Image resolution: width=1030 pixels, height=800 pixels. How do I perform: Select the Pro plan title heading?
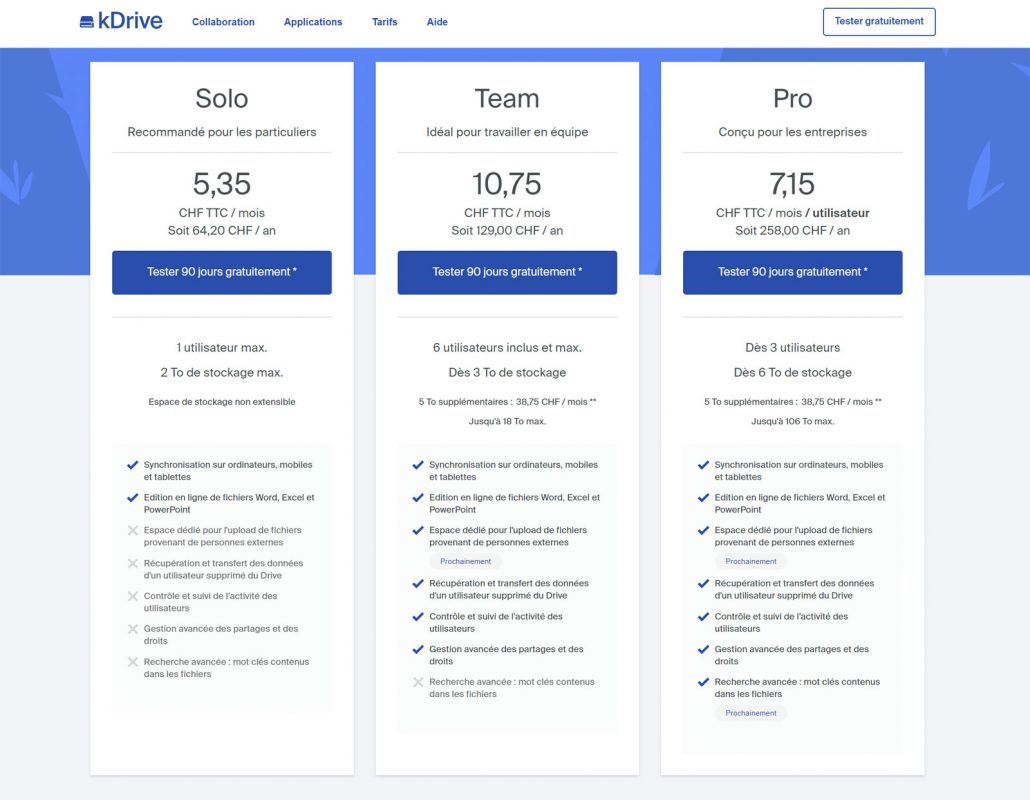coord(793,99)
